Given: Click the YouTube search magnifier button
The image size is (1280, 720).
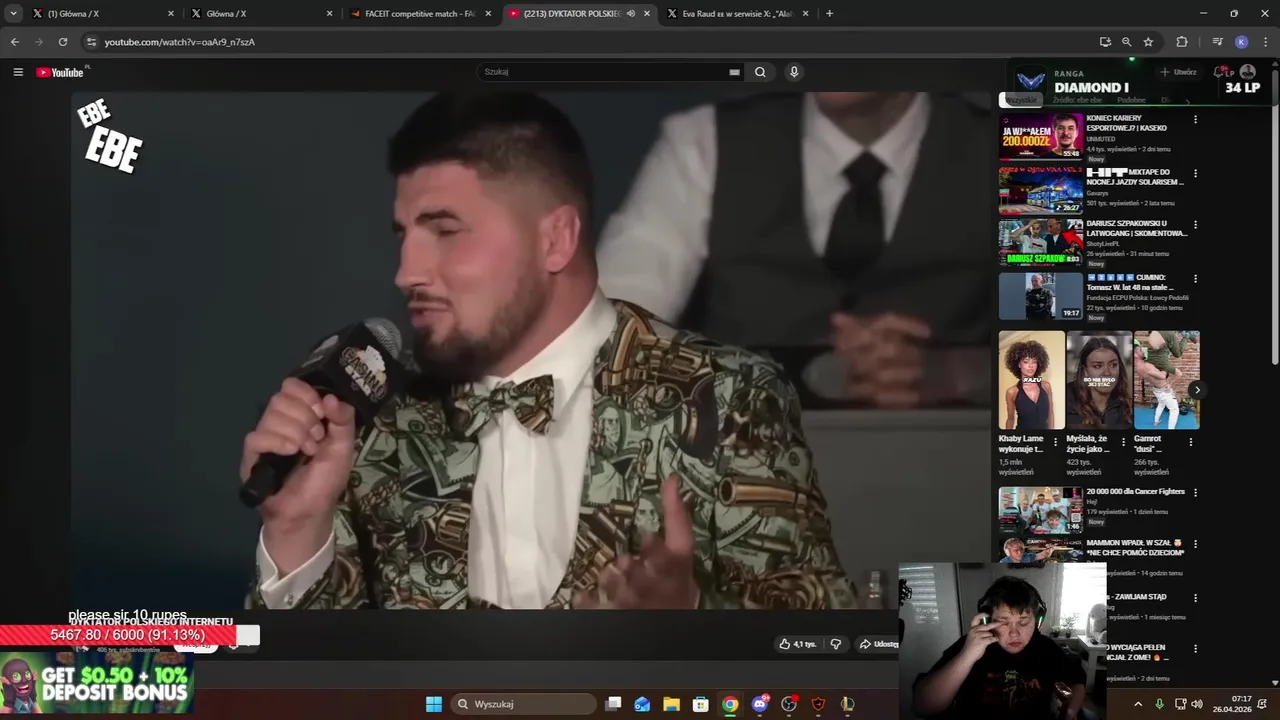Looking at the screenshot, I should click(760, 72).
